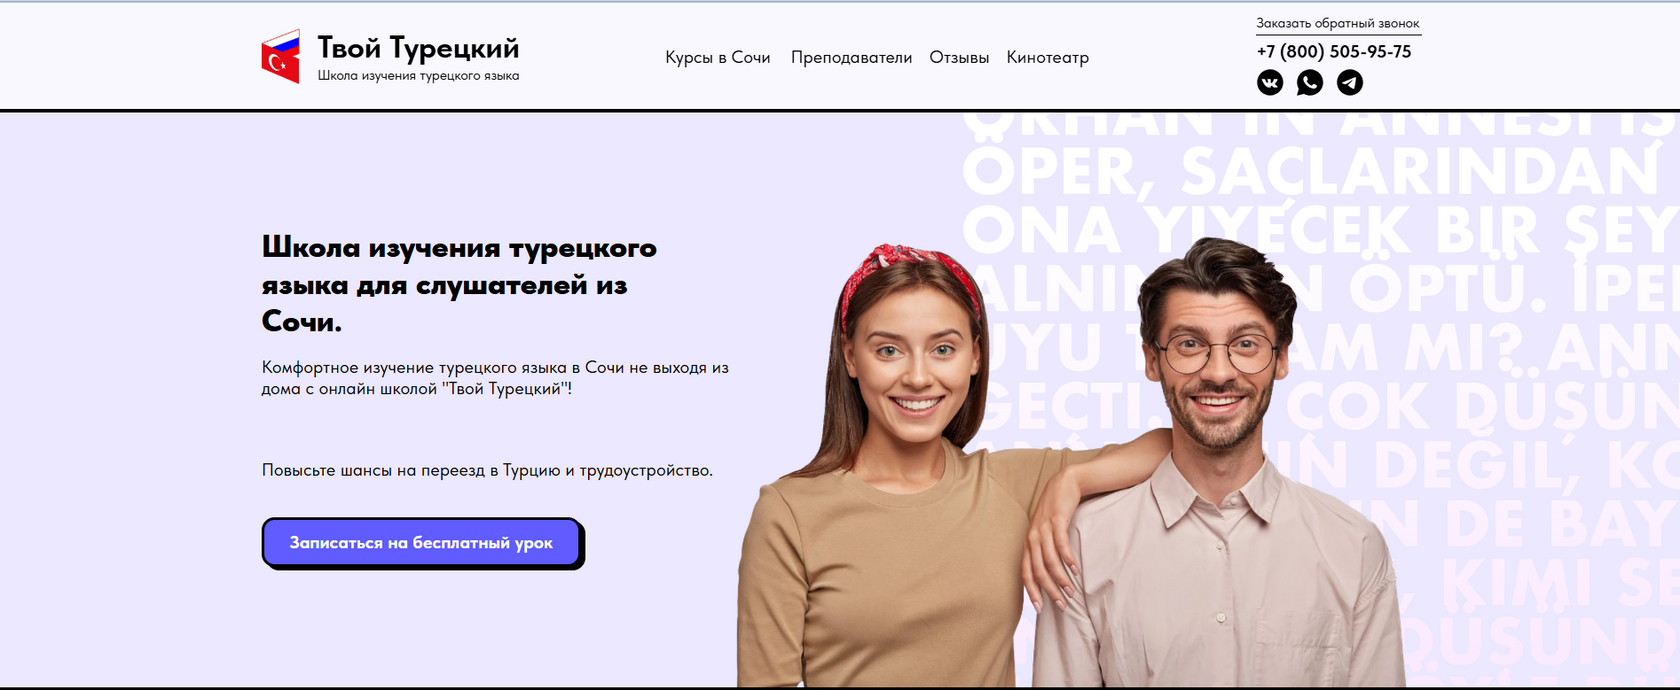
Task: Go to the "Преподаватели" menu item
Action: pos(851,58)
